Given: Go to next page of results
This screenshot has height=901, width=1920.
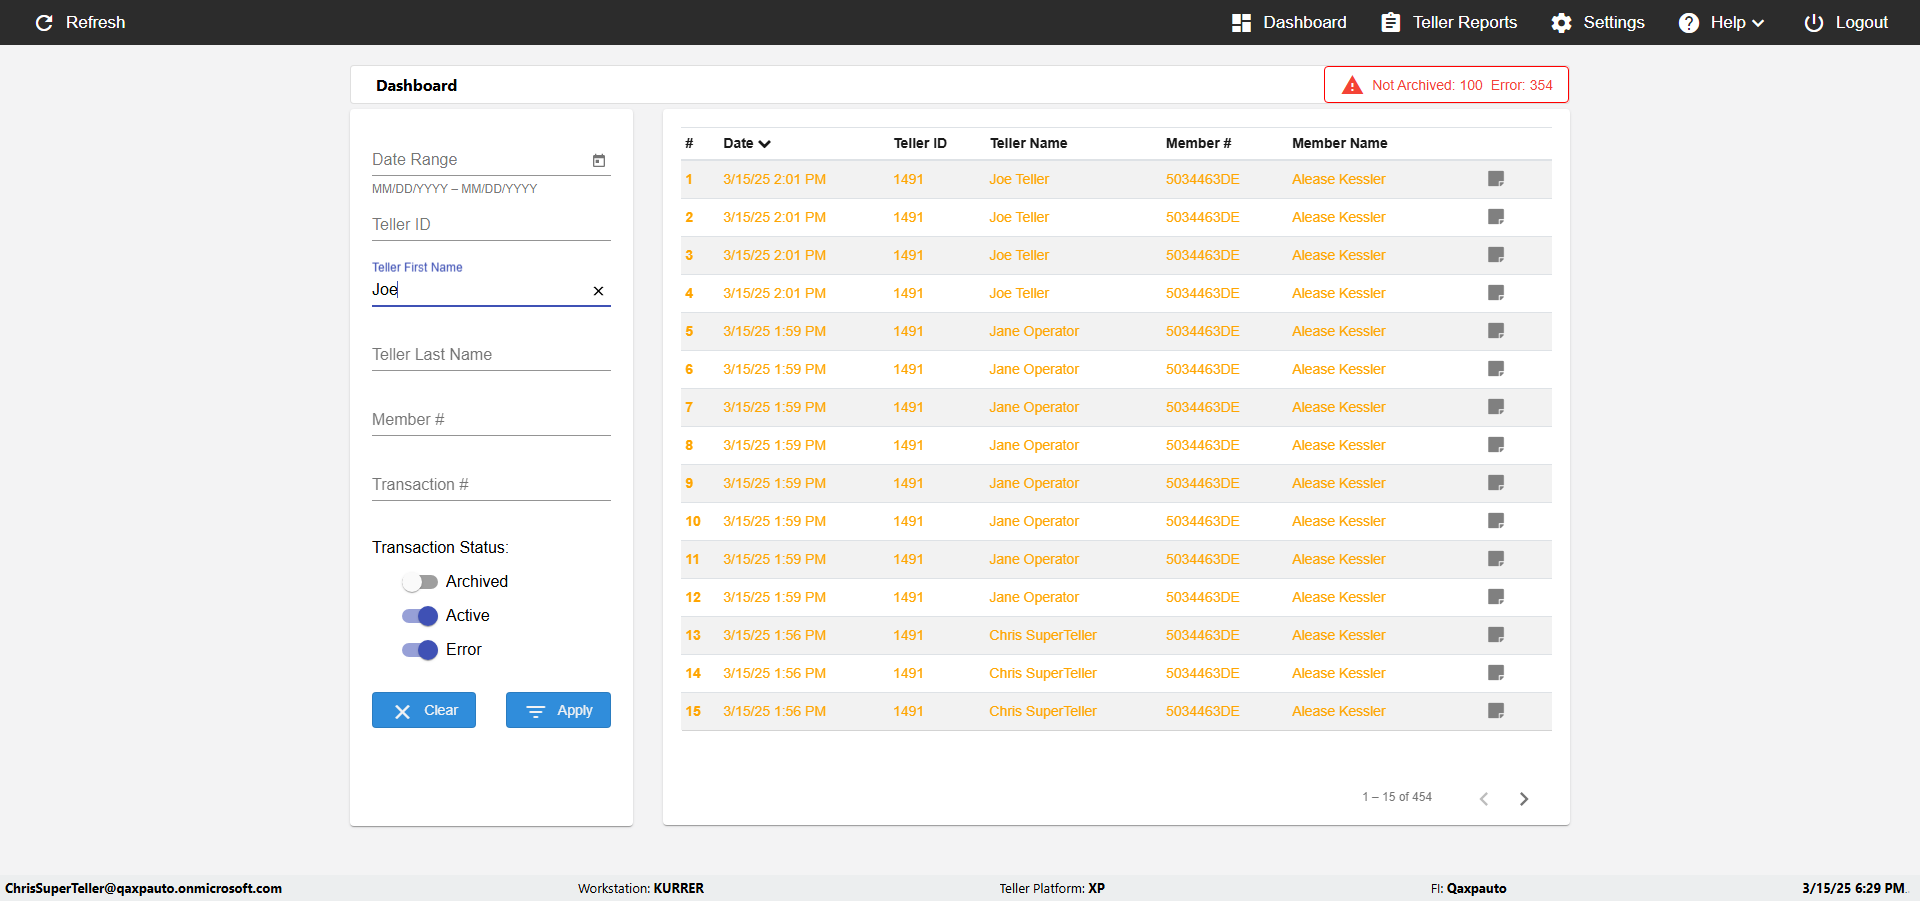Looking at the screenshot, I should pos(1524,798).
